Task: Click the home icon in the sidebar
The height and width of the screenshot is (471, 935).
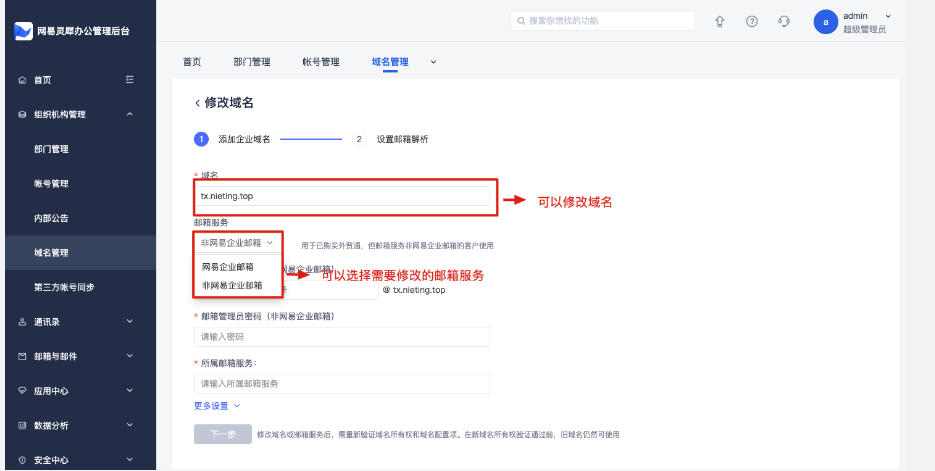Action: click(x=23, y=80)
